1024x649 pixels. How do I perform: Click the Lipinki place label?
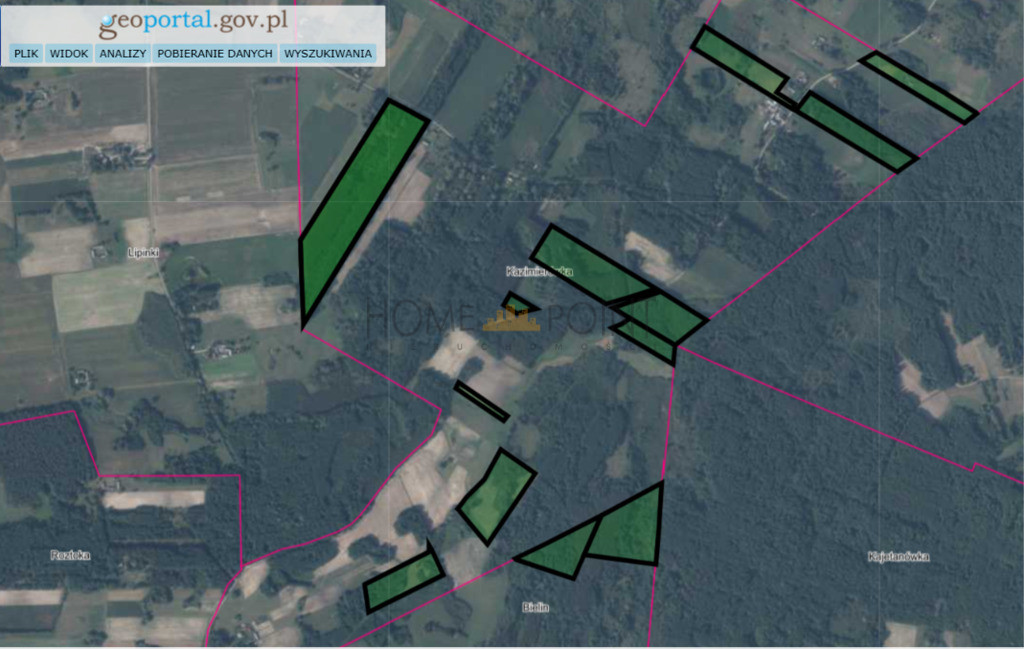point(143,253)
